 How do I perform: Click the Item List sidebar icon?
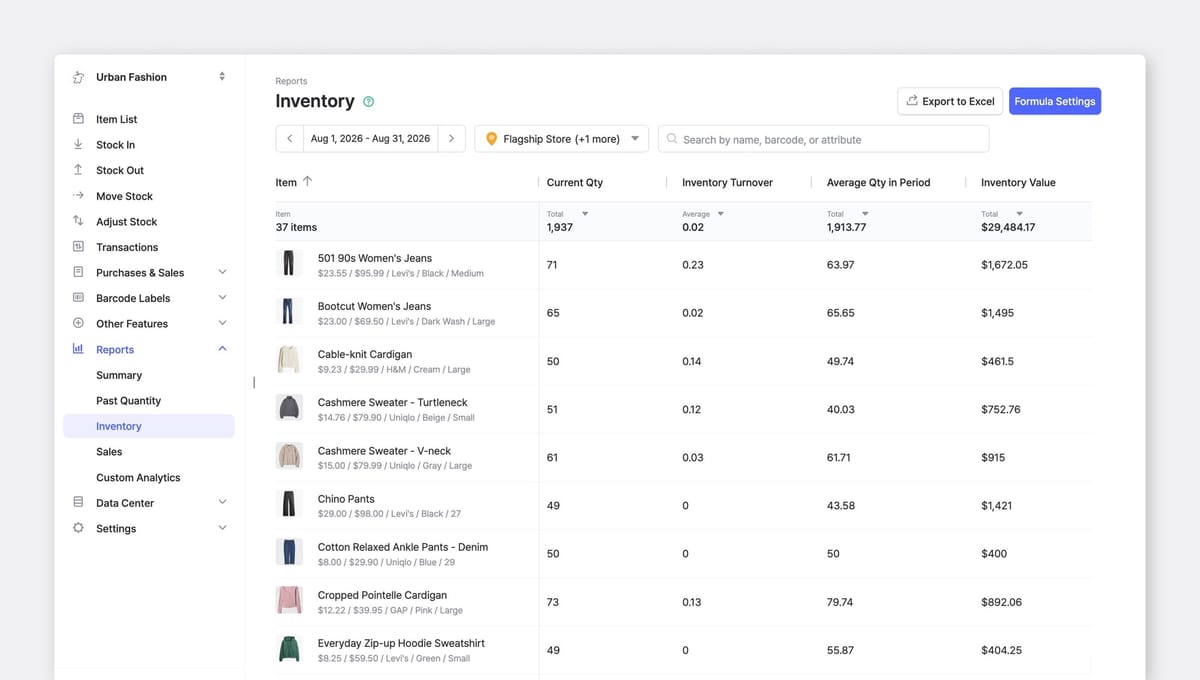tap(78, 119)
